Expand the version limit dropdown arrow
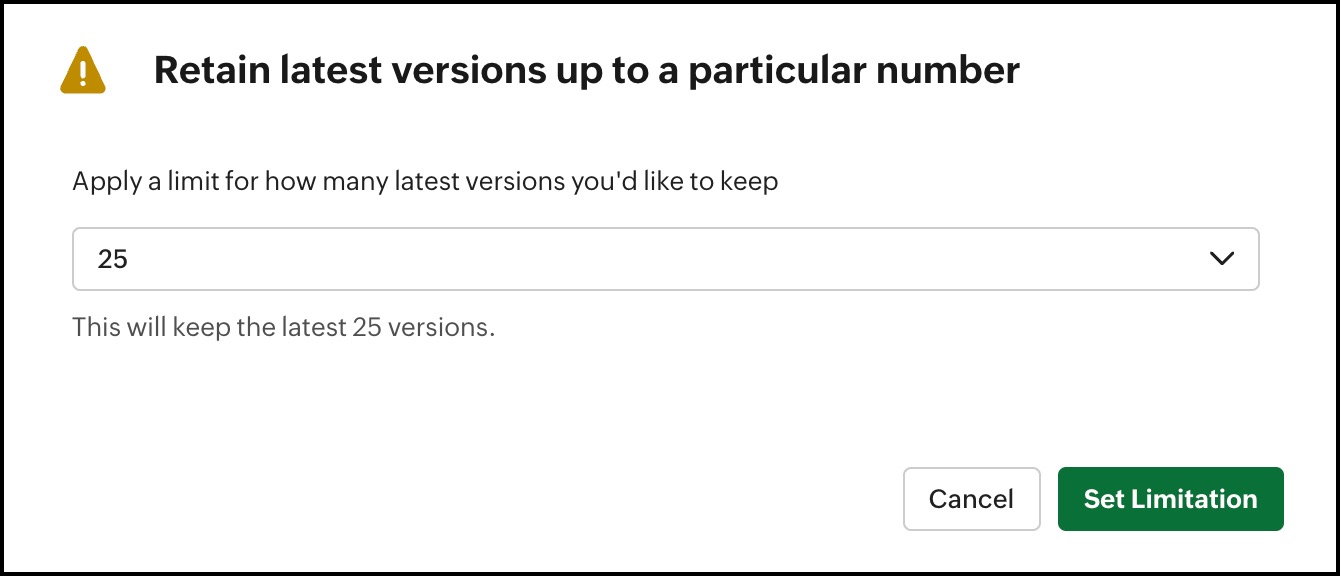The height and width of the screenshot is (576, 1340). coord(1221,259)
